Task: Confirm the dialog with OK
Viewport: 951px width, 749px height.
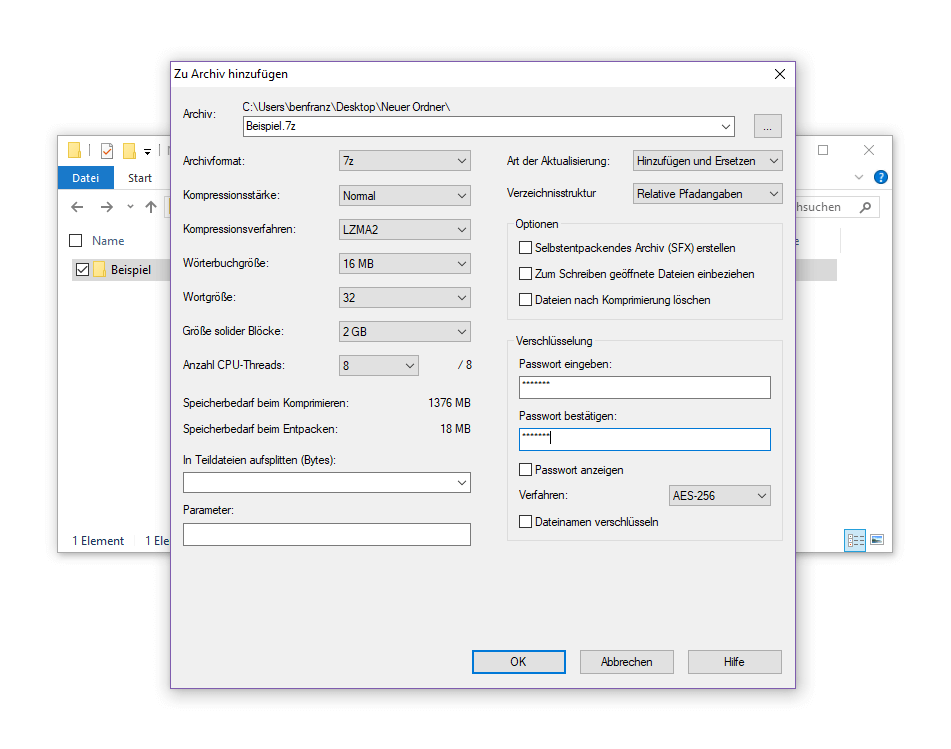Action: [519, 662]
